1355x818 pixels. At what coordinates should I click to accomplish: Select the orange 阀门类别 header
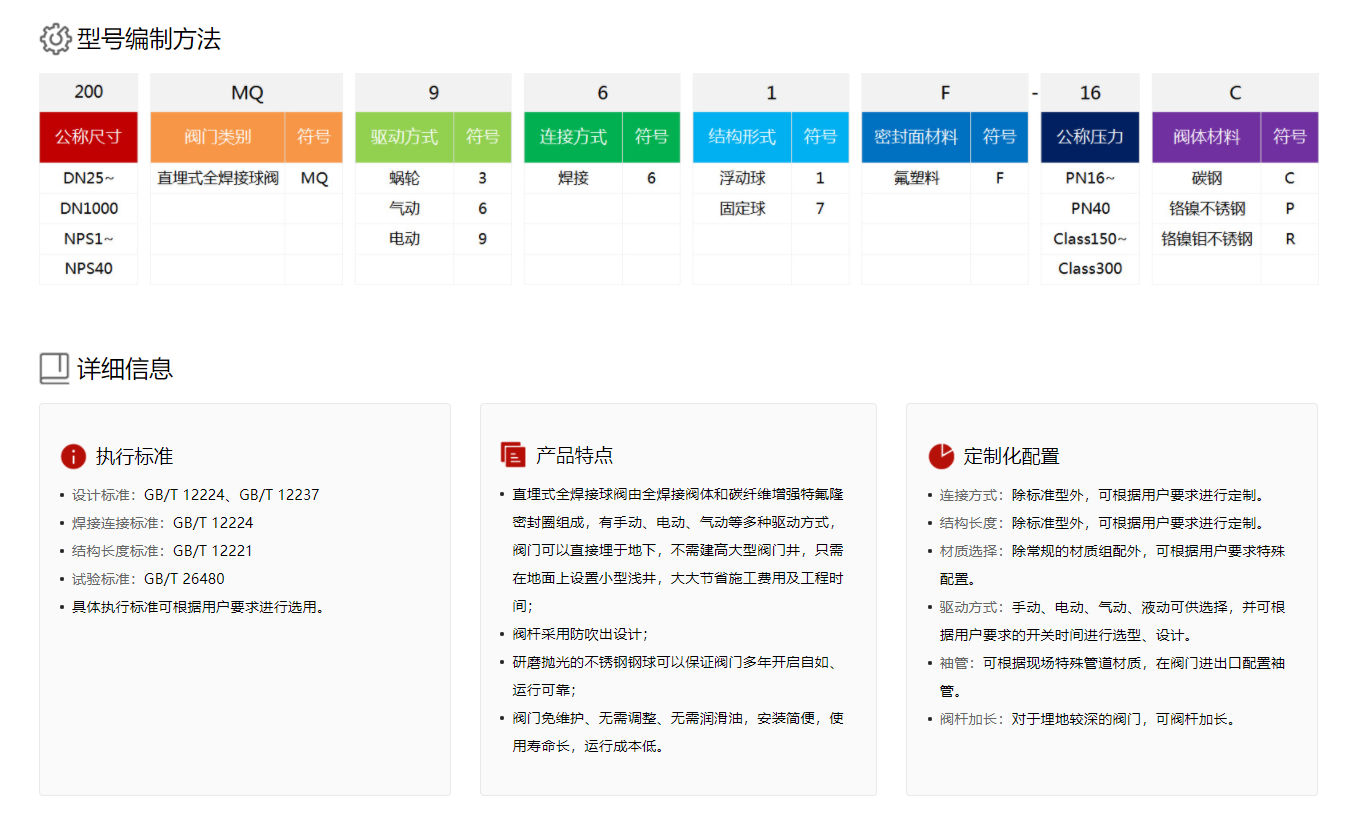pos(218,137)
